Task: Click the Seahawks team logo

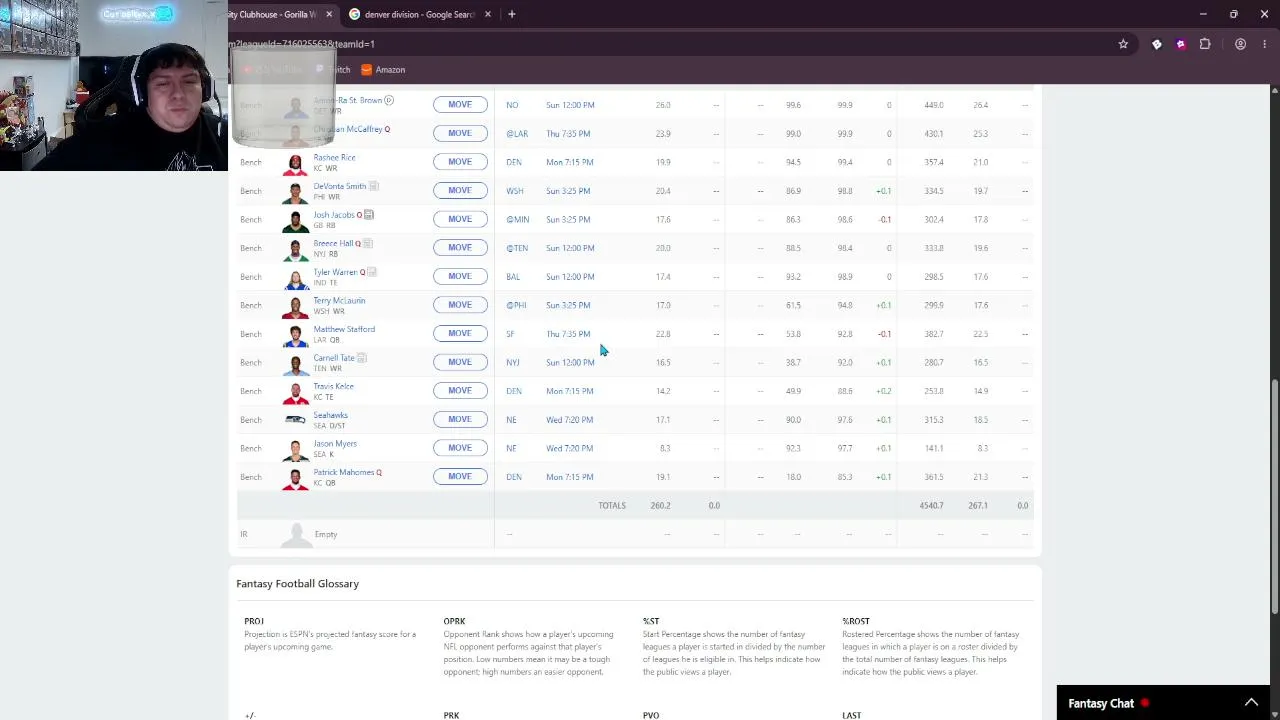Action: pos(295,420)
